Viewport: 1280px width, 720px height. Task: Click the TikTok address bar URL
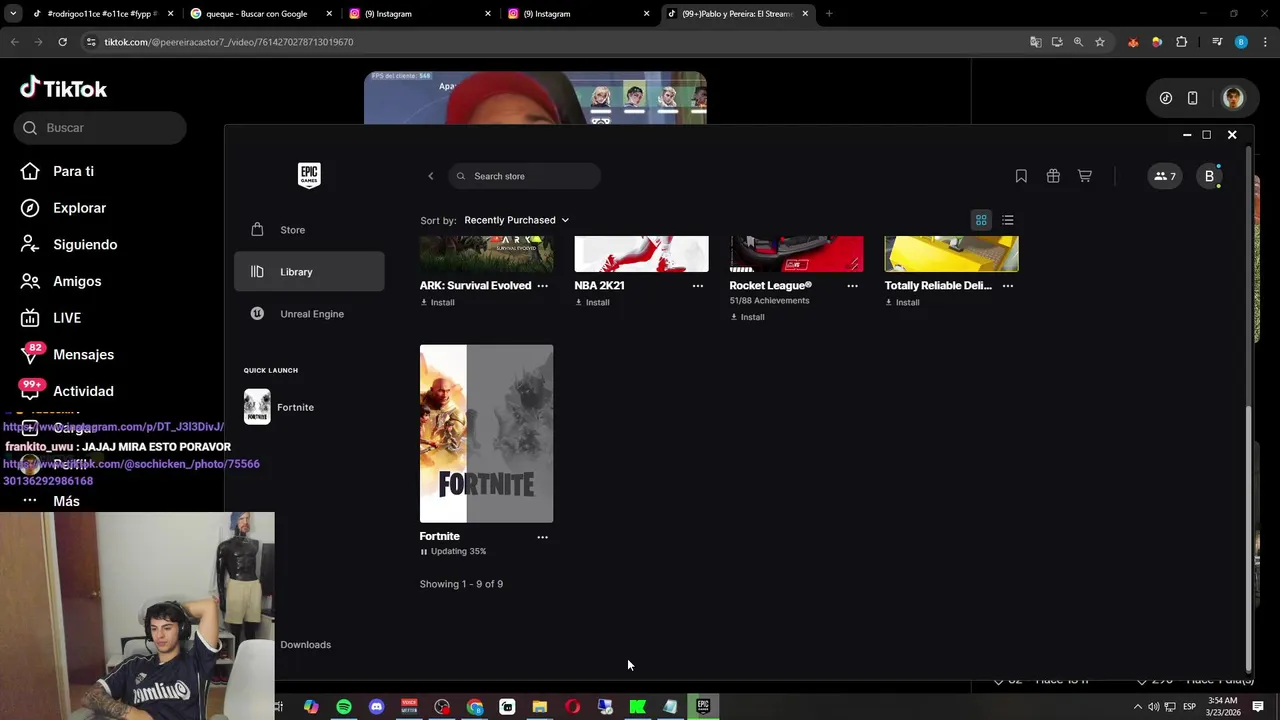tap(229, 42)
